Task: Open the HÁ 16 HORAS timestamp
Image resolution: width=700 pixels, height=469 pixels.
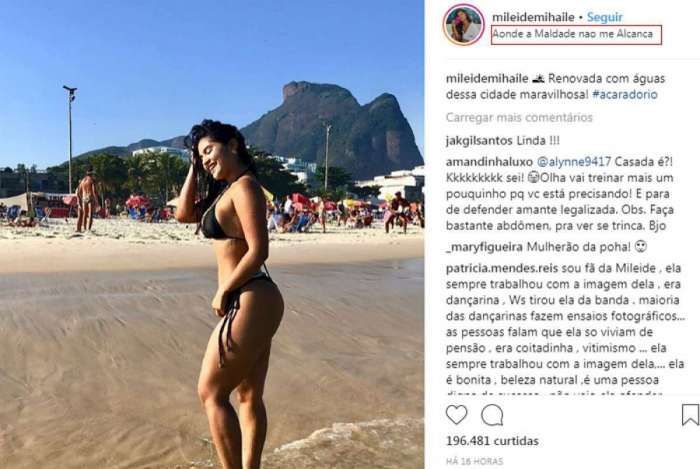Action: (x=474, y=461)
